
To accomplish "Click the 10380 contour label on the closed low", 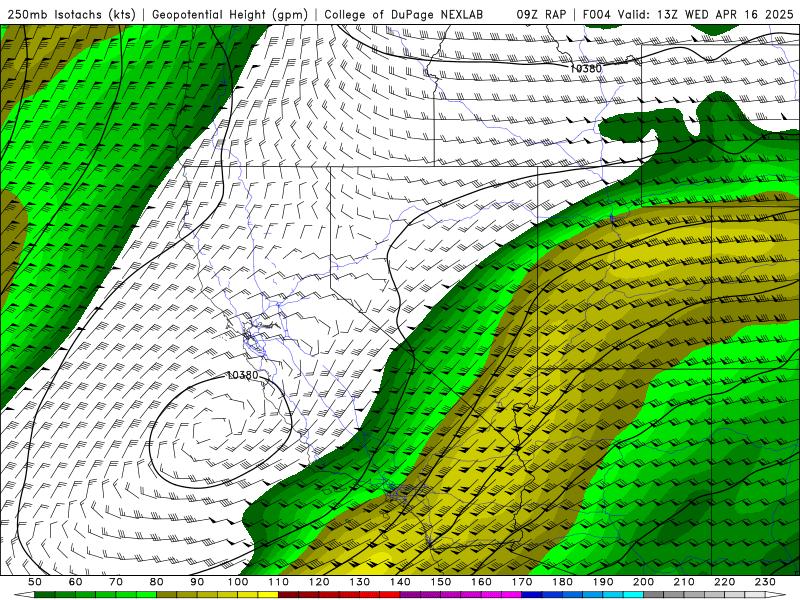I will coord(242,375).
